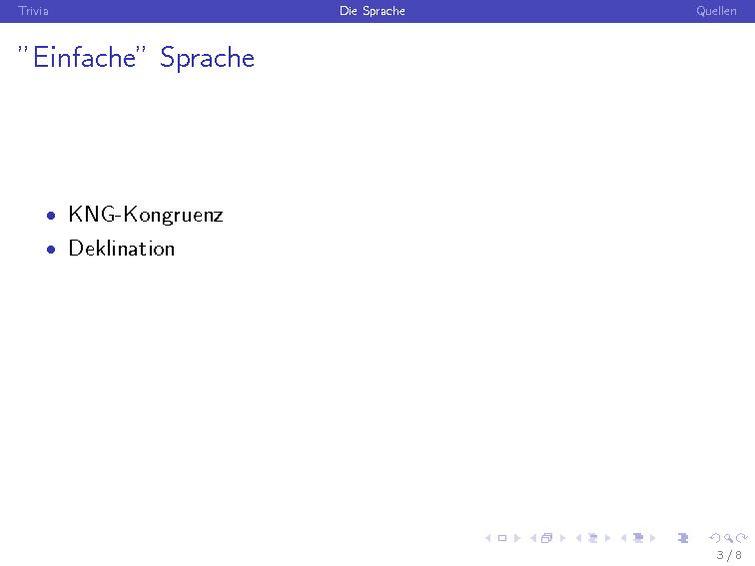
Task: Click the go back curved arrow
Action: point(713,538)
